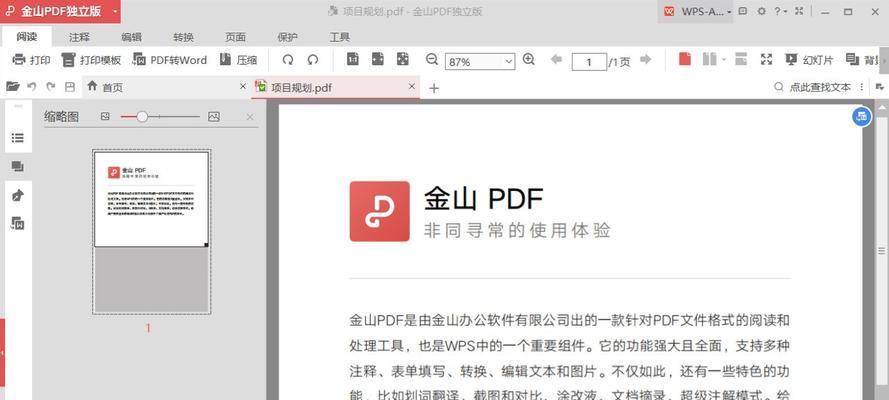Select the red single-page view mode
The height and width of the screenshot is (400, 889).
[x=685, y=59]
